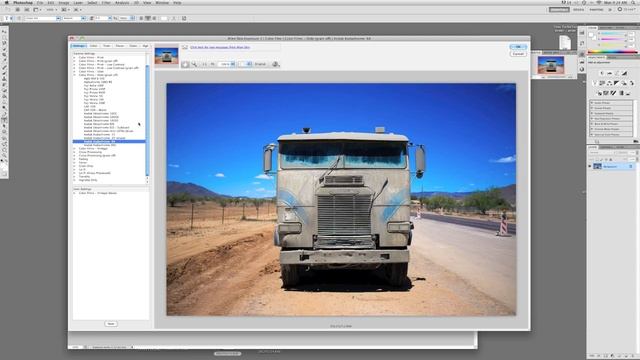Right align text in options bar
This screenshot has height=360, width=640.
154,18
